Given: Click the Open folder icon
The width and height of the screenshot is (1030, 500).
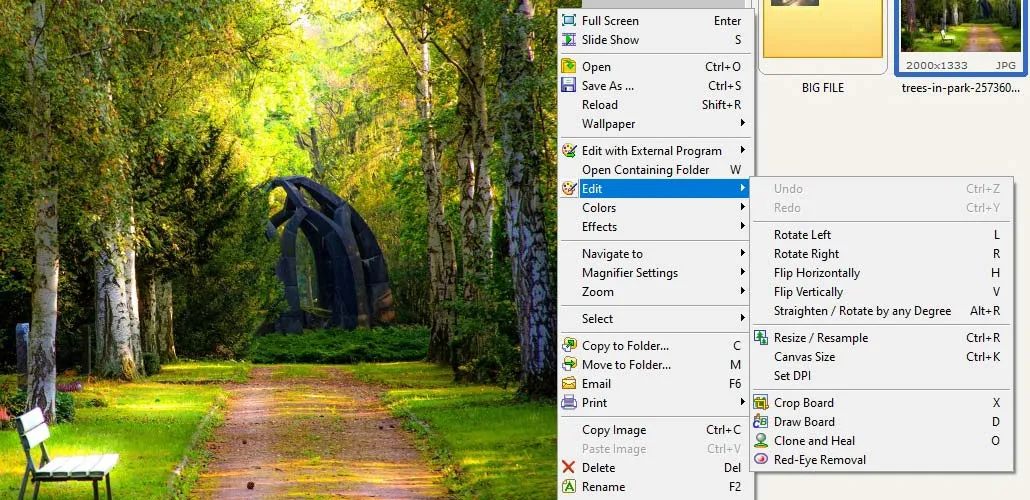Looking at the screenshot, I should 568,66.
